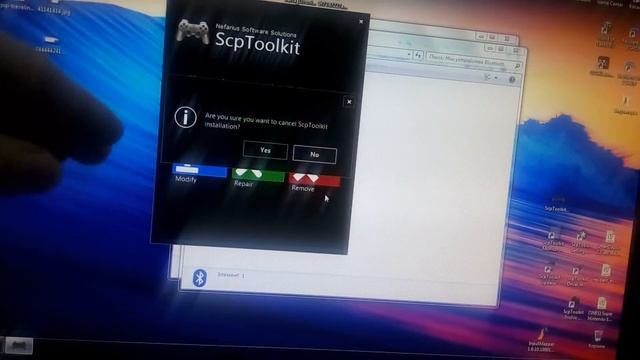Click the ScpToolkit gamepad logo
Viewport: 640px width, 360px height.
(x=193, y=31)
